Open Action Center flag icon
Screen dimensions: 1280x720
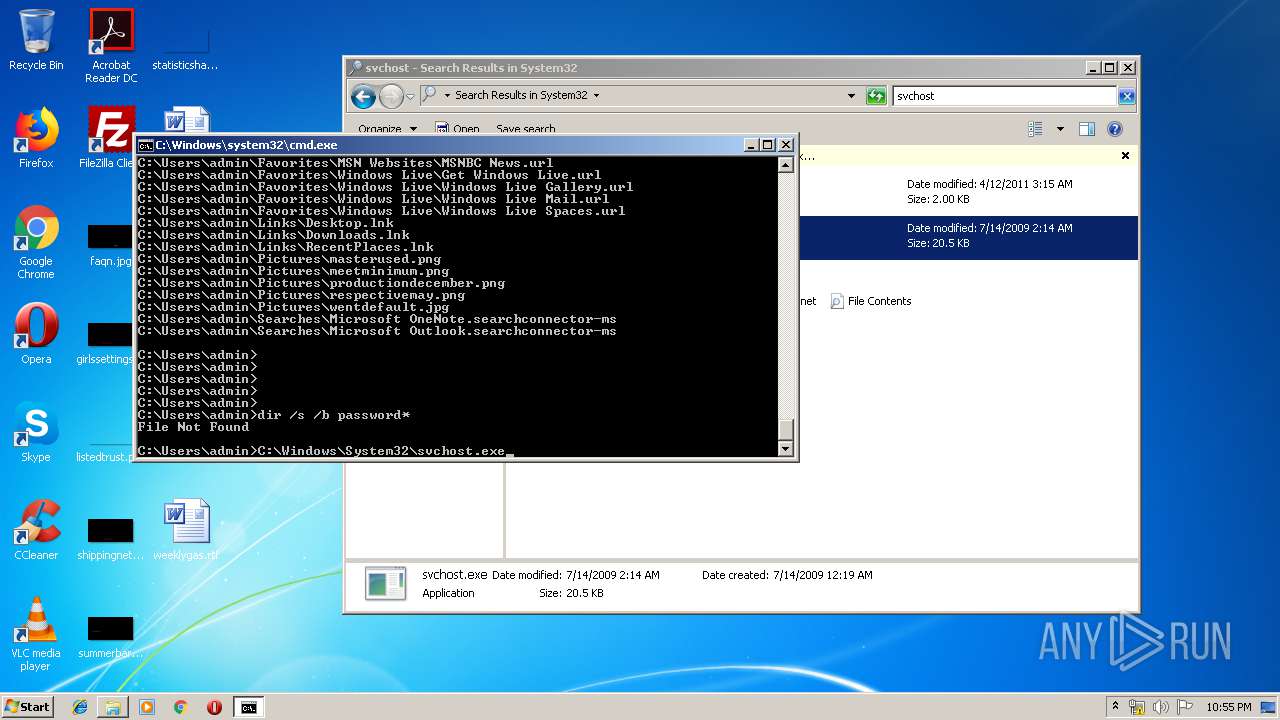(1184, 707)
